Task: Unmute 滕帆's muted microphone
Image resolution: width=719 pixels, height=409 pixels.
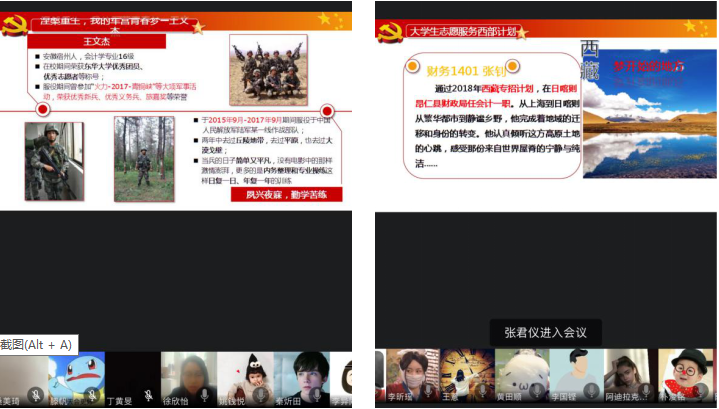Action: tap(92, 396)
